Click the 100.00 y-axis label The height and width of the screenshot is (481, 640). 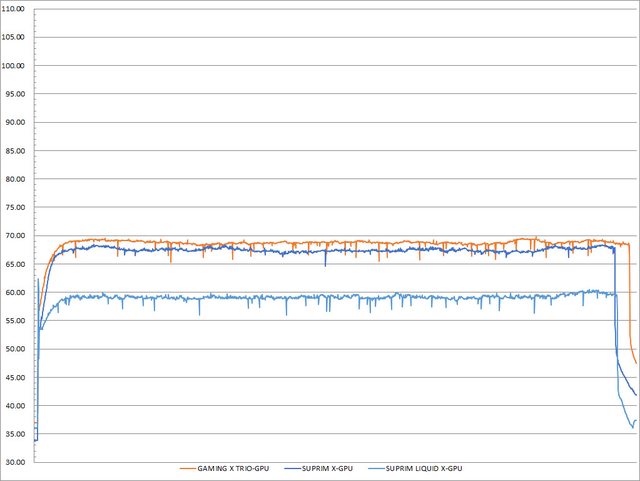(x=18, y=66)
